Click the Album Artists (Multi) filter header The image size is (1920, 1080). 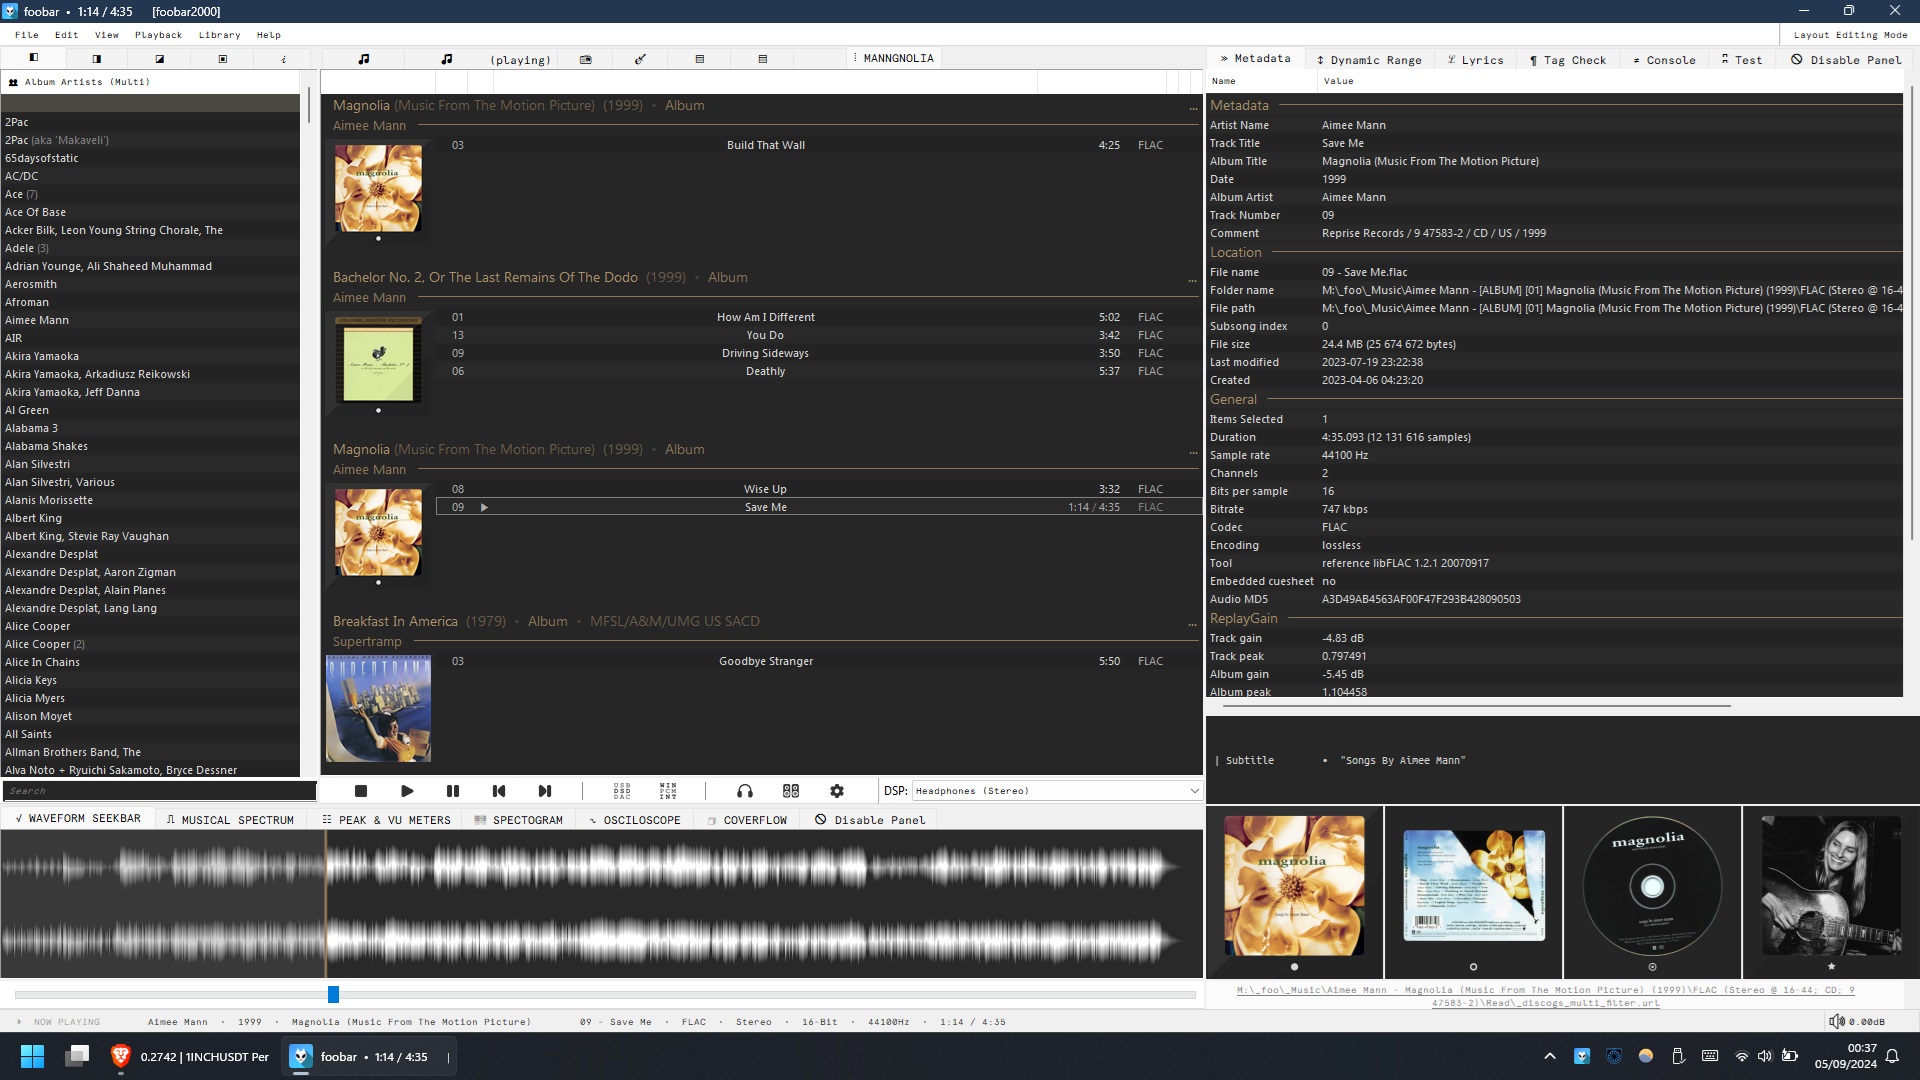150,82
